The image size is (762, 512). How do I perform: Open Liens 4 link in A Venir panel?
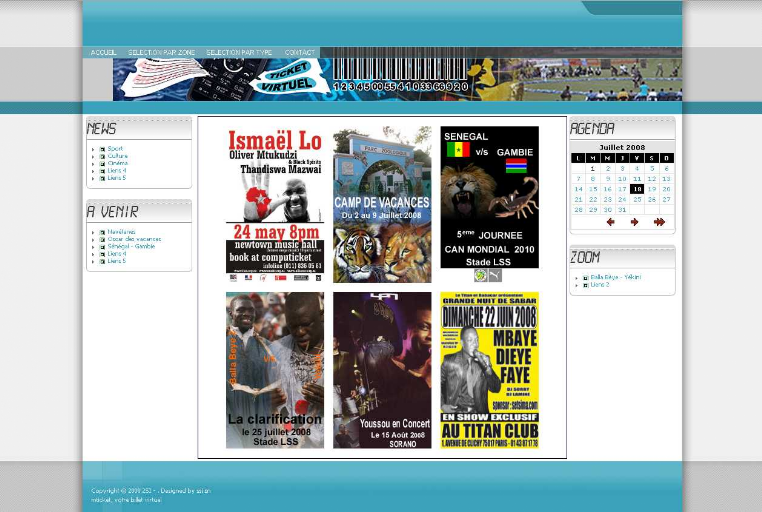coord(117,254)
